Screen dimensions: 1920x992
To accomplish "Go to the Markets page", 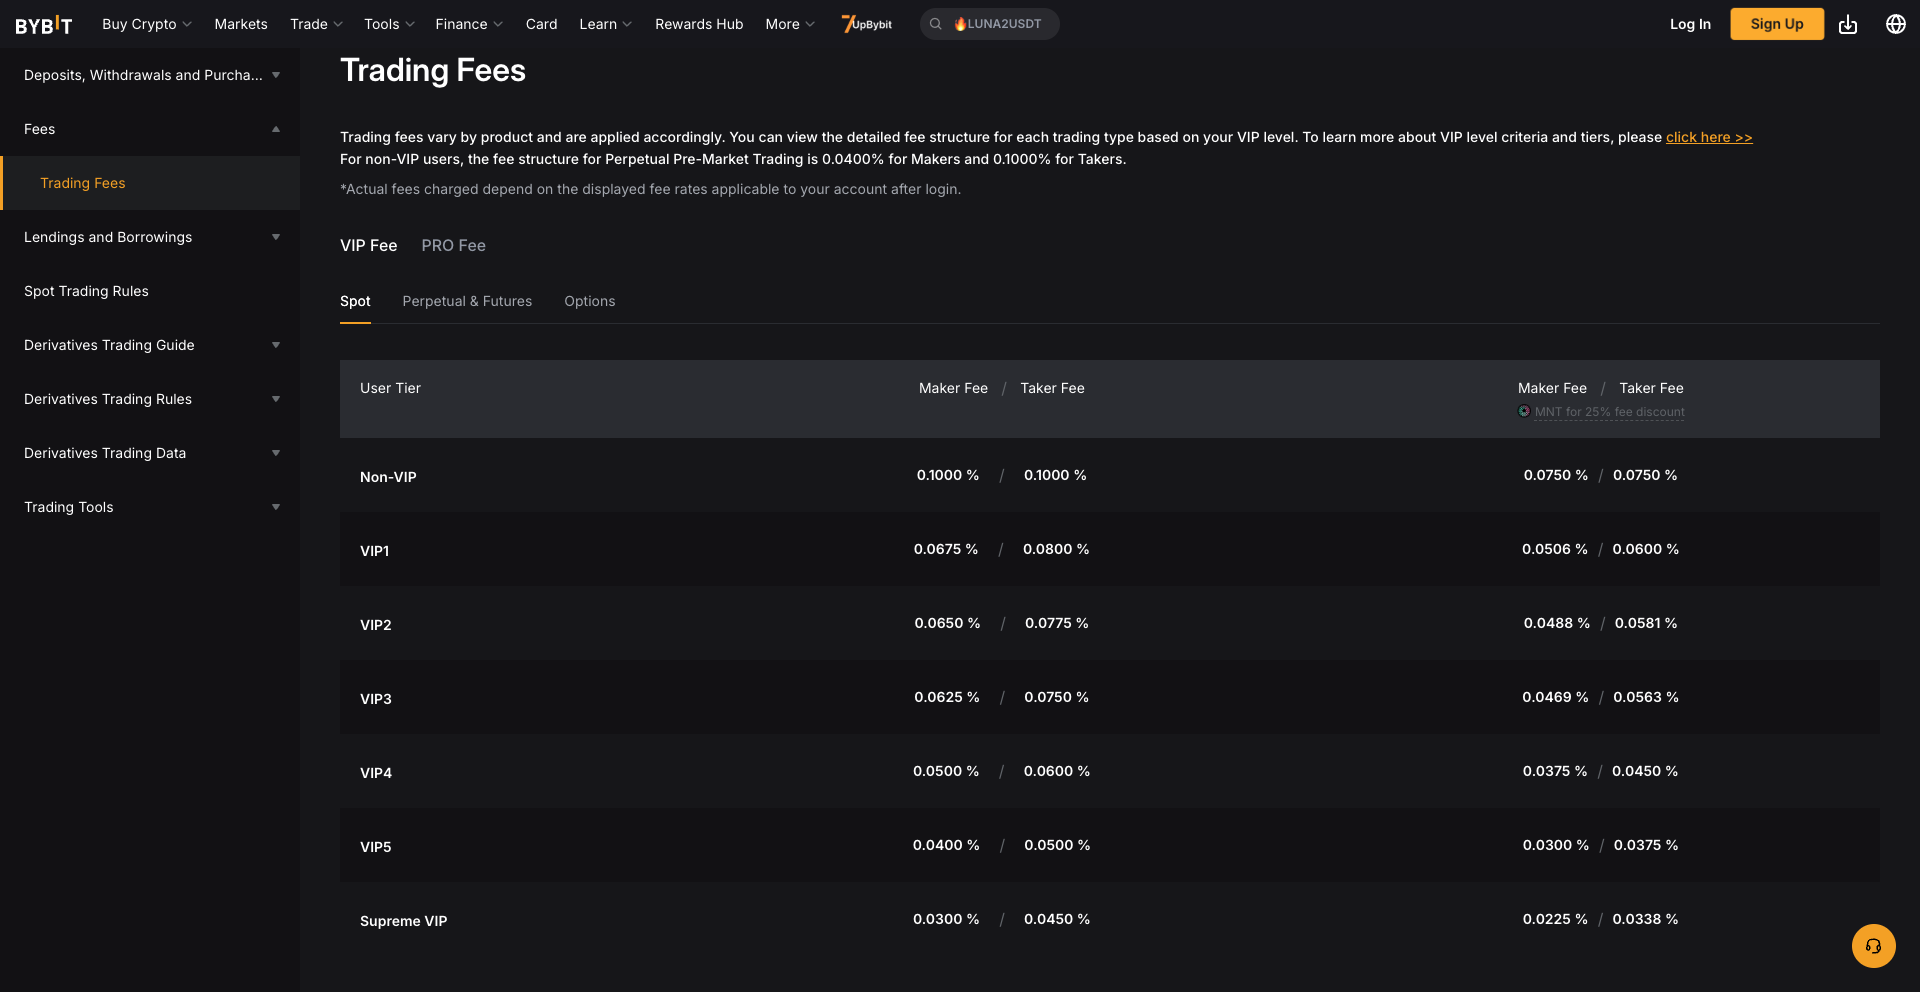I will (241, 24).
